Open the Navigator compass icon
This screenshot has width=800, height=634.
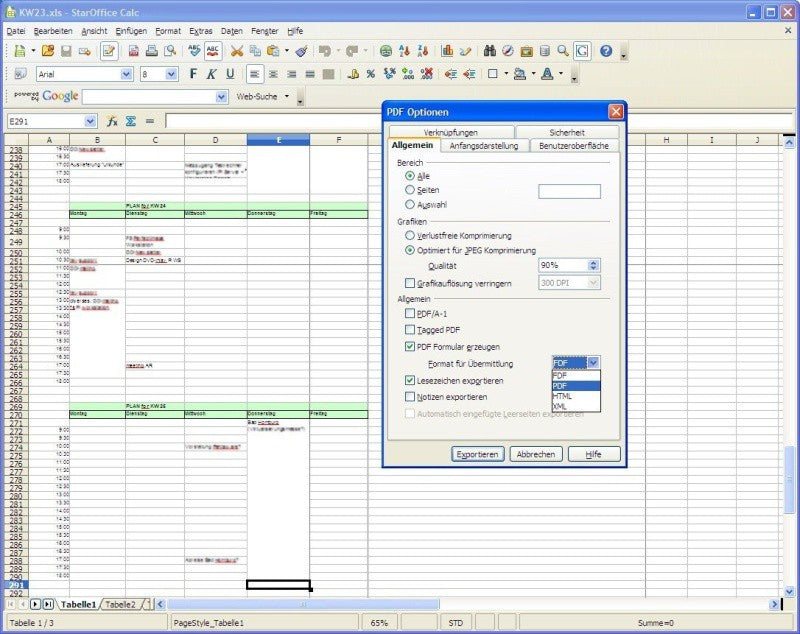pyautogui.click(x=508, y=51)
